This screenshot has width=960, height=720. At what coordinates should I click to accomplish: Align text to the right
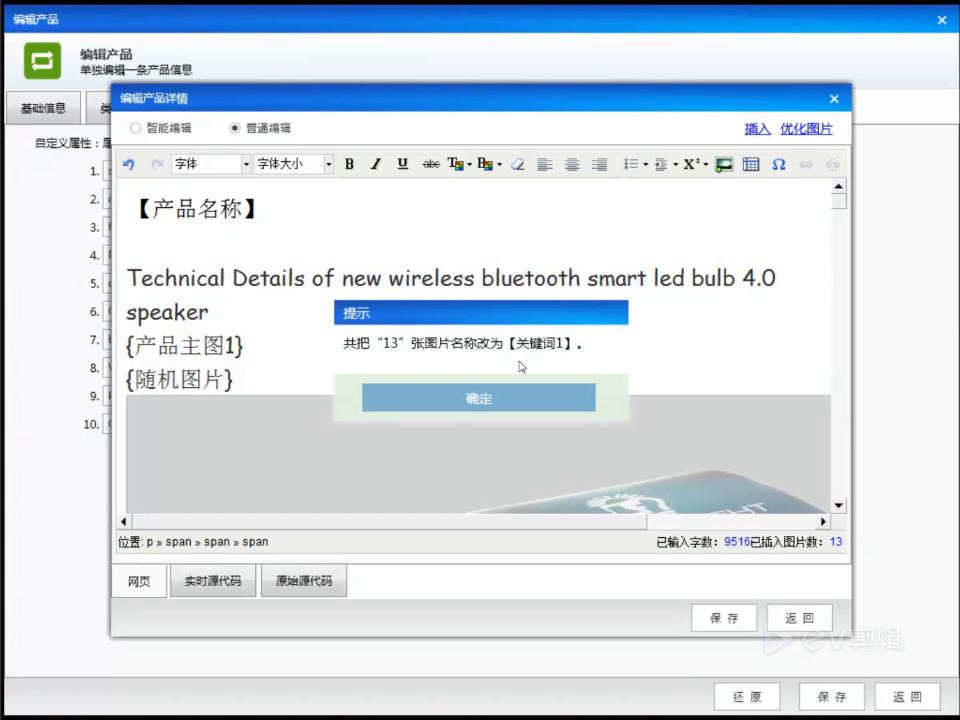[599, 164]
